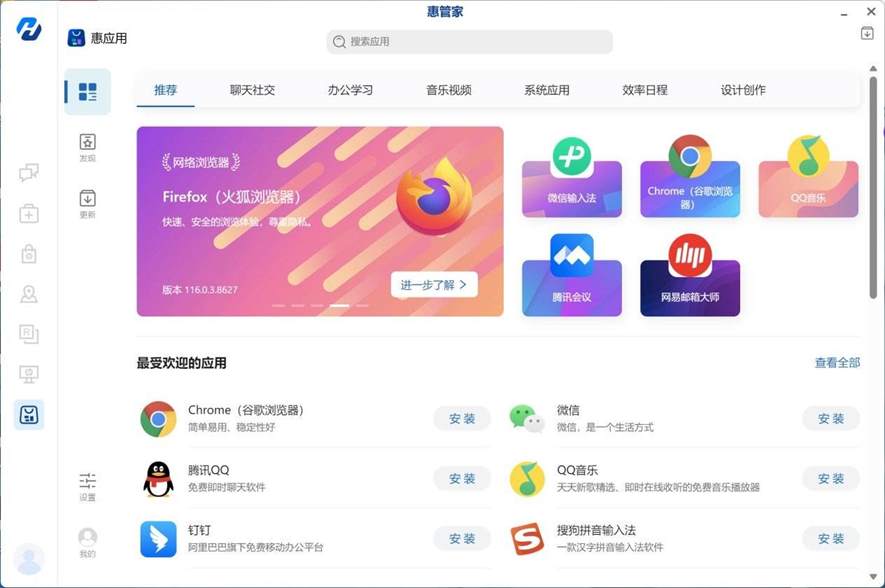885x588 pixels.
Task: Select the active banner carousel indicator dash
Action: point(339,305)
